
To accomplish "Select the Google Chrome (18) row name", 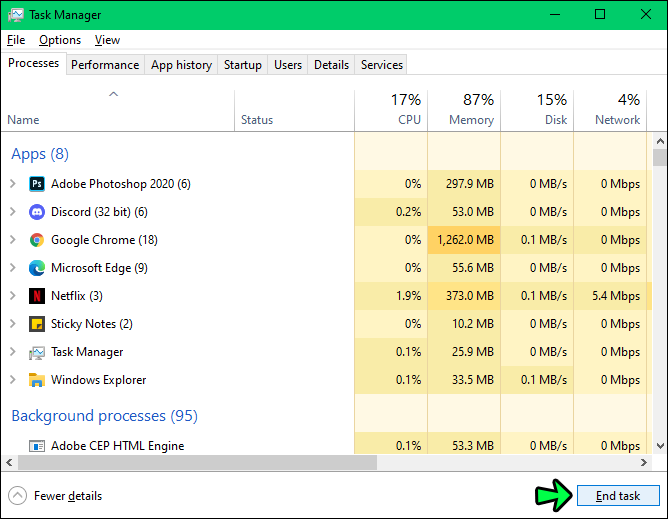I will [104, 240].
